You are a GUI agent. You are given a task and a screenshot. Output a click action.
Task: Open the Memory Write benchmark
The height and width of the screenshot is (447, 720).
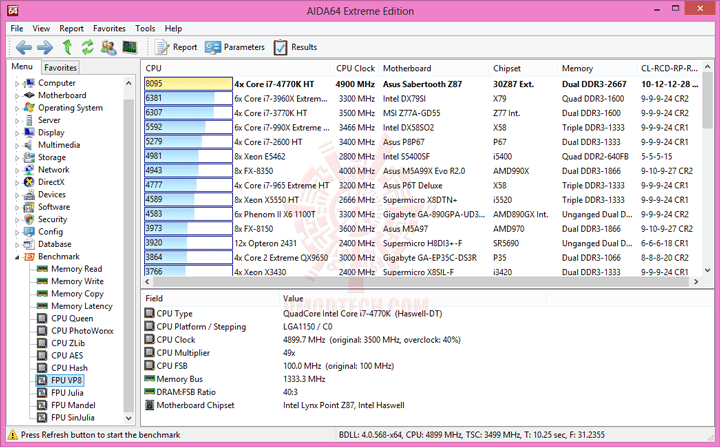pos(77,281)
